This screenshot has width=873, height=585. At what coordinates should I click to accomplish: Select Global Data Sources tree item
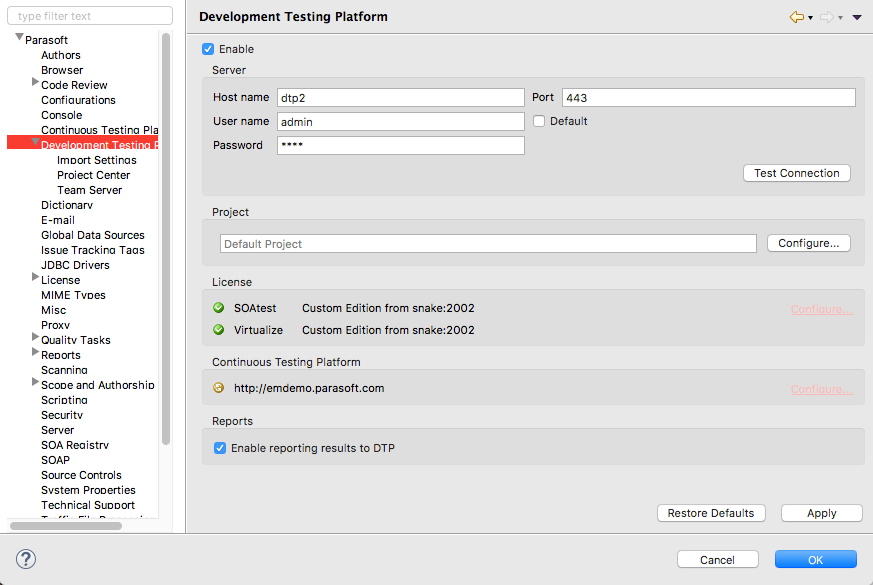[x=92, y=235]
